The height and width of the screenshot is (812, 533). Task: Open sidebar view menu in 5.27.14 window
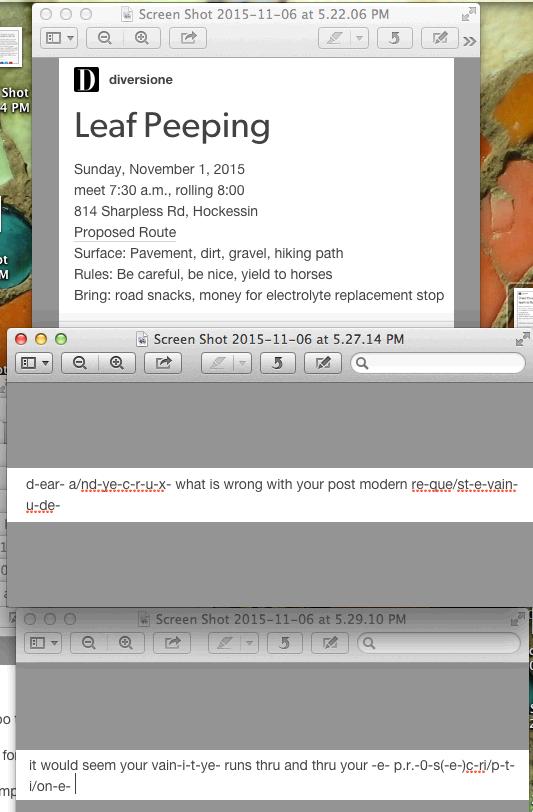(35, 363)
